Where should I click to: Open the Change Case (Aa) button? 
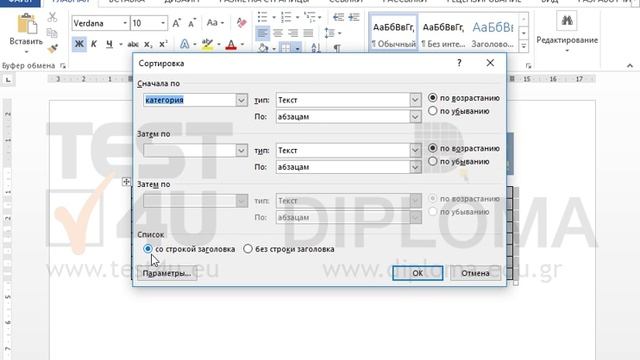(x=215, y=23)
